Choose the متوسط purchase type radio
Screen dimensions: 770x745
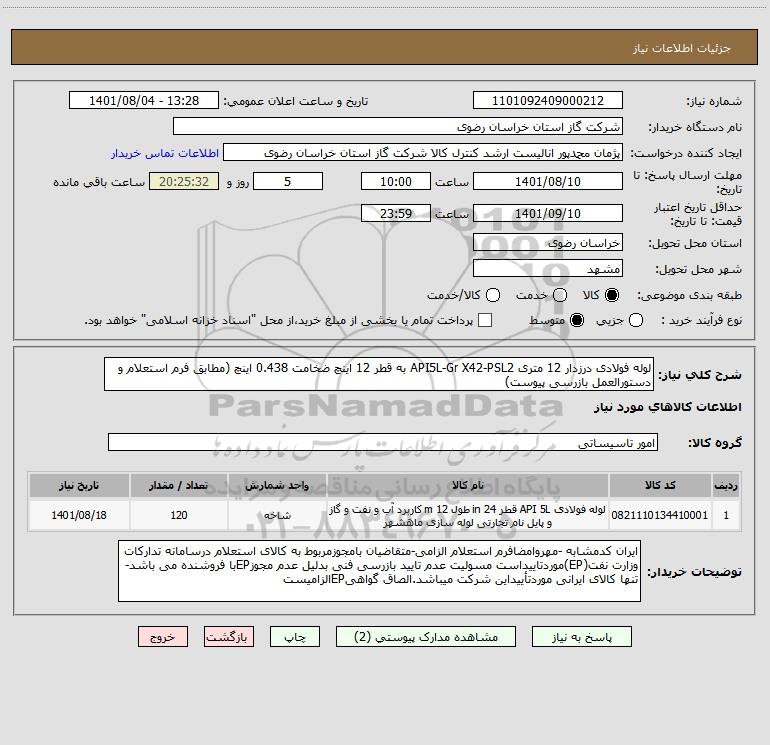click(x=577, y=320)
